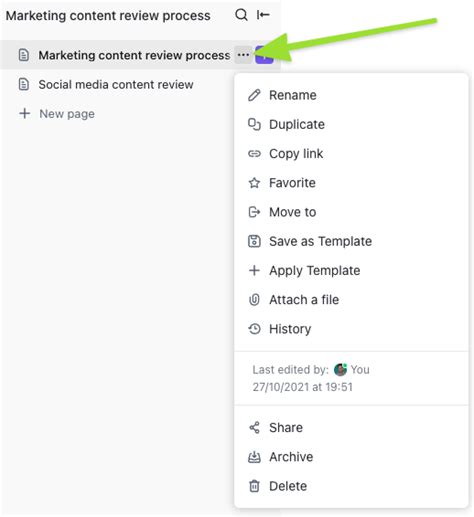Viewport: 474px width, 517px height.
Task: Click the Attach a file paperclip icon
Action: [254, 300]
